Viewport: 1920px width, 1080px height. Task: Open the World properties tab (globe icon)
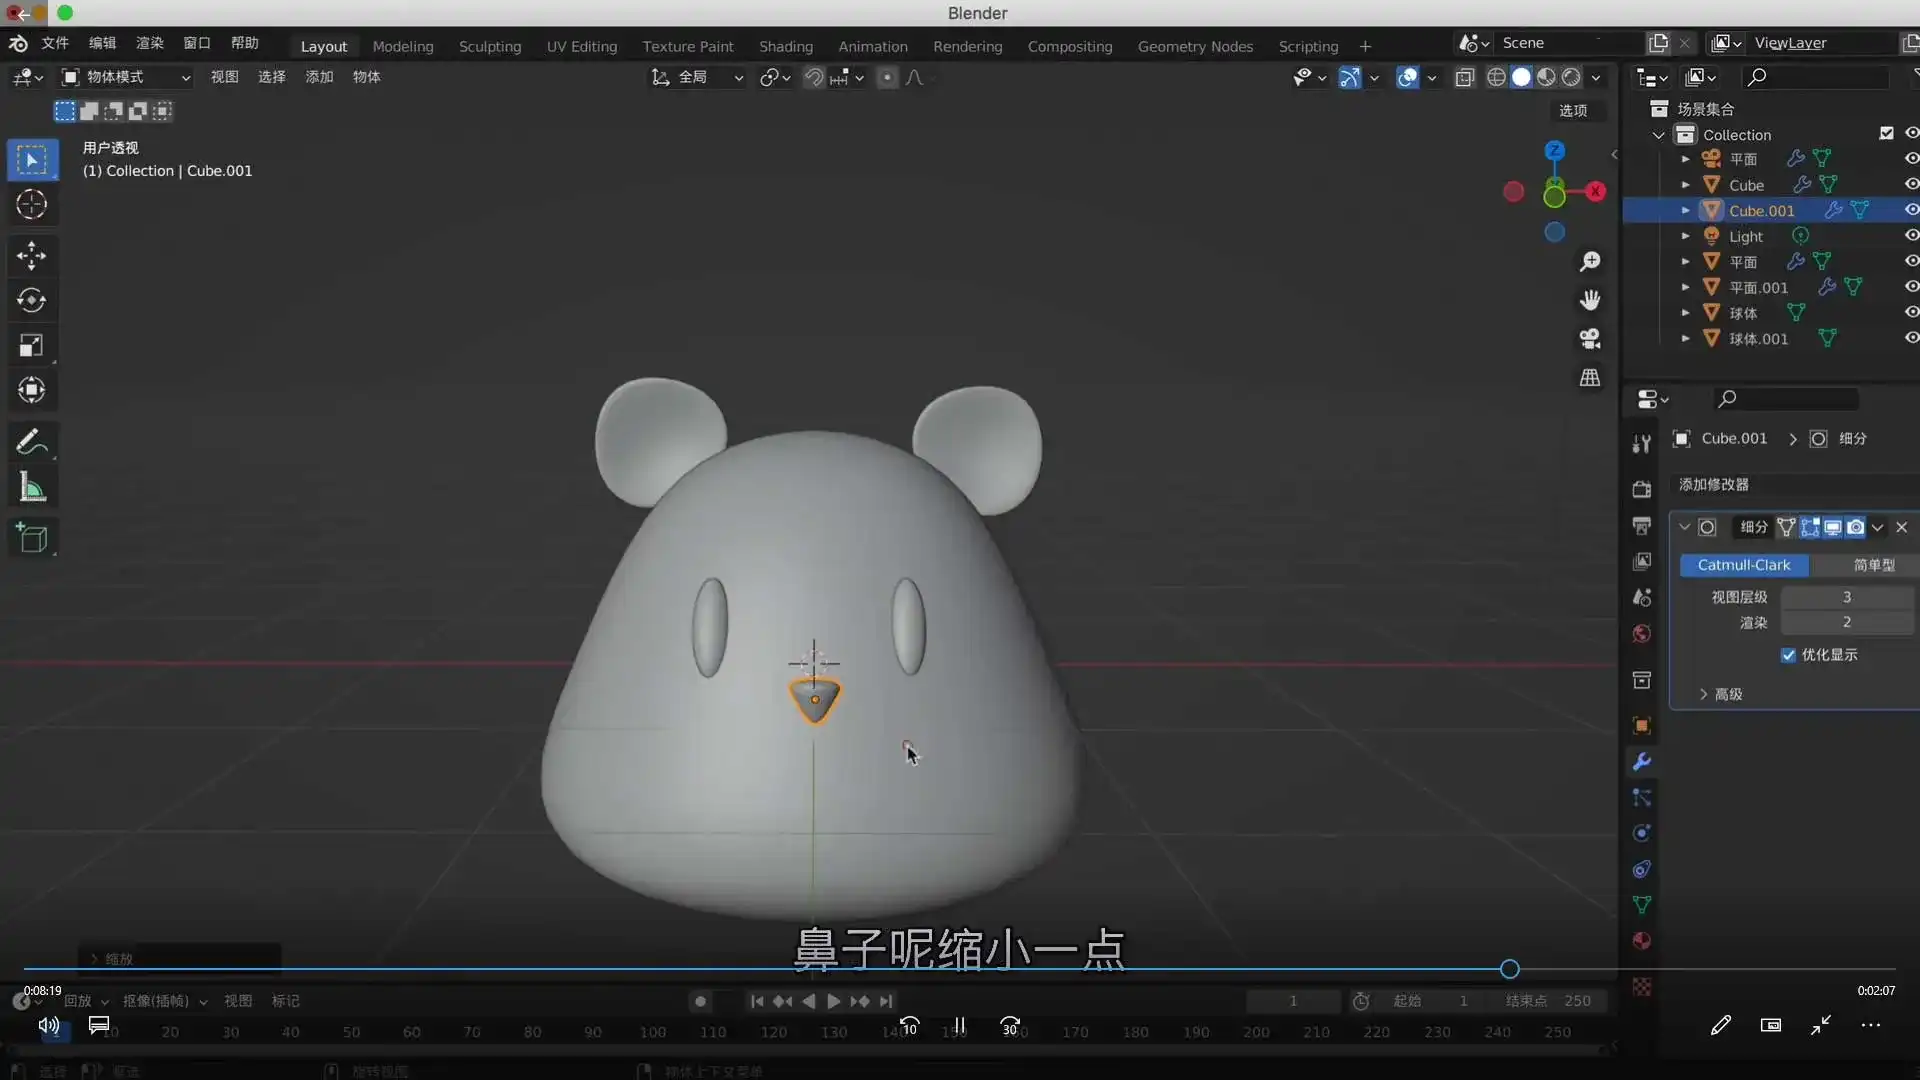click(1641, 633)
